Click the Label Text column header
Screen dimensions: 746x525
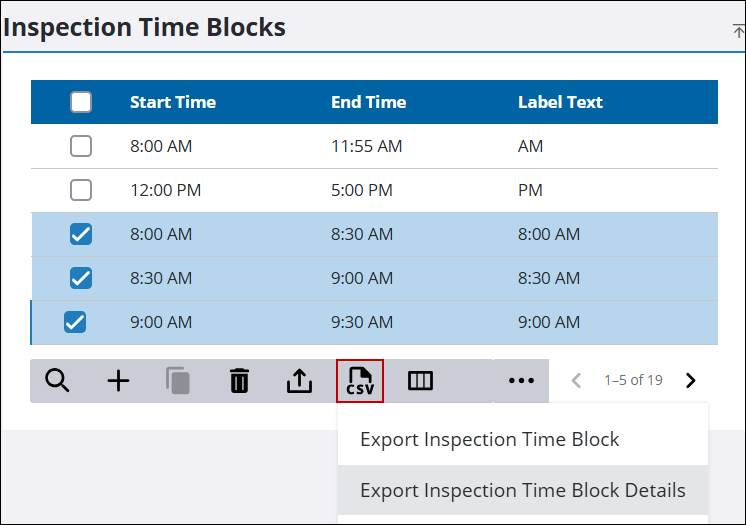[560, 102]
